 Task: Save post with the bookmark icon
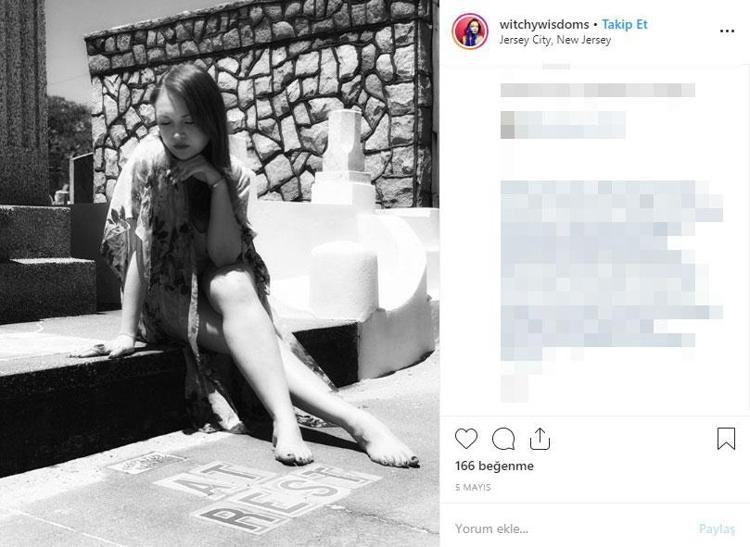point(726,438)
